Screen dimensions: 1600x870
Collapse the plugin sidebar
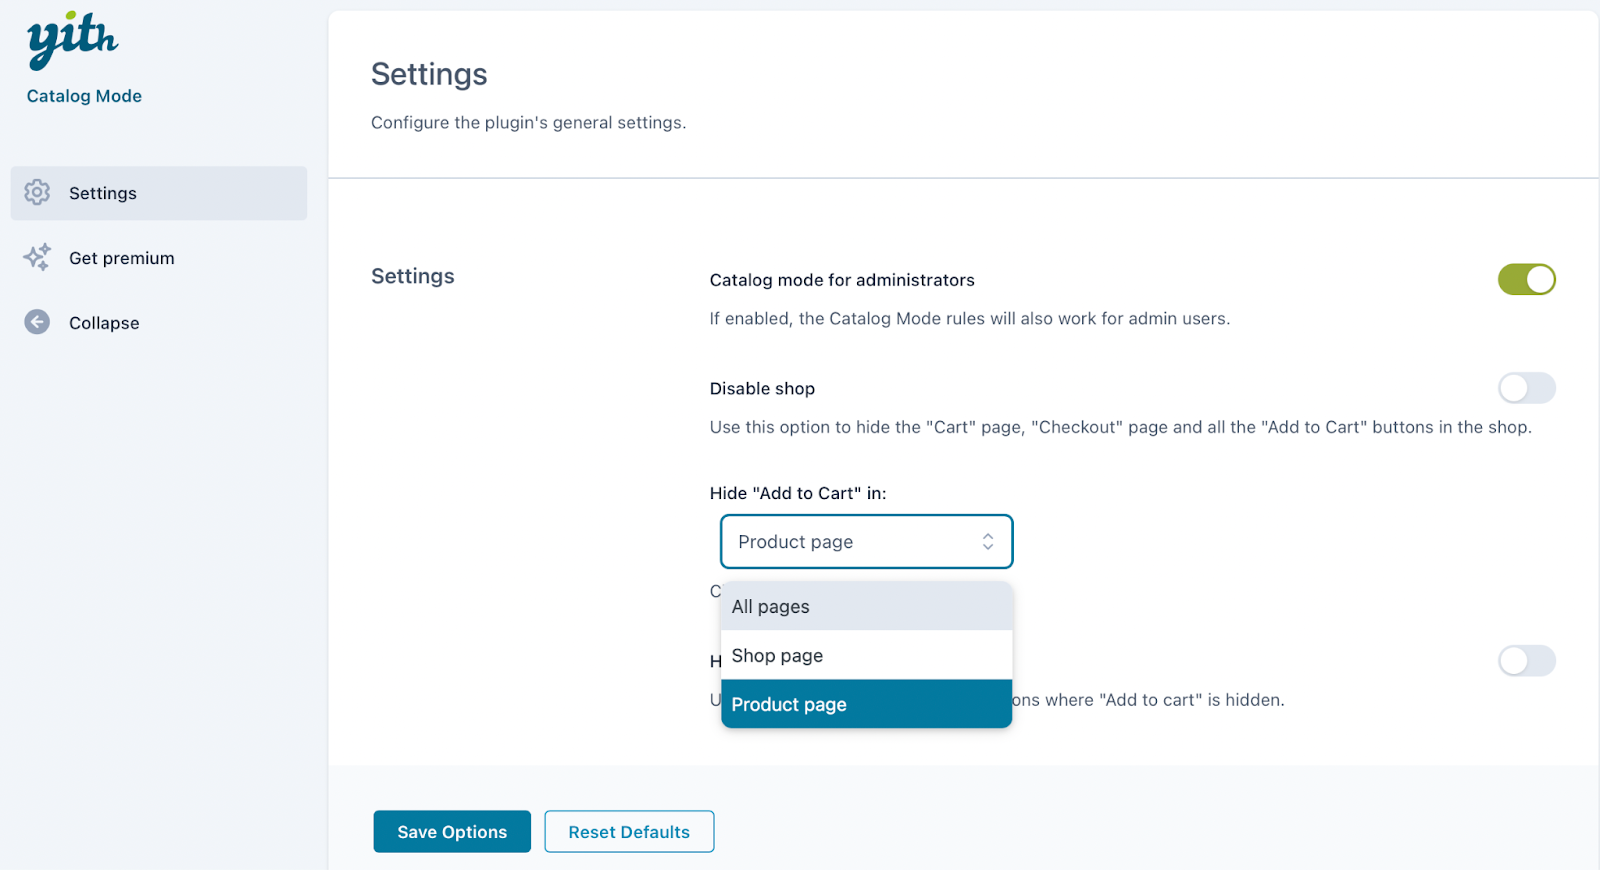point(104,322)
